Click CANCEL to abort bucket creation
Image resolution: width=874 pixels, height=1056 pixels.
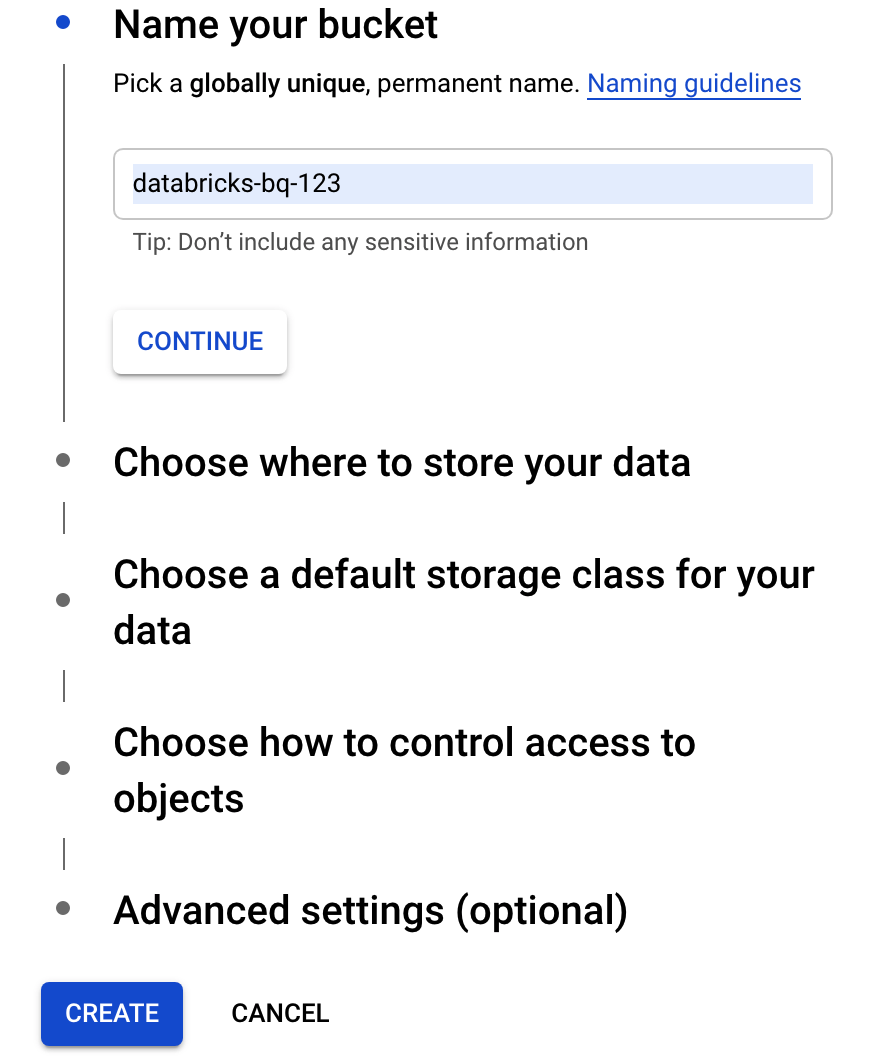click(280, 1013)
